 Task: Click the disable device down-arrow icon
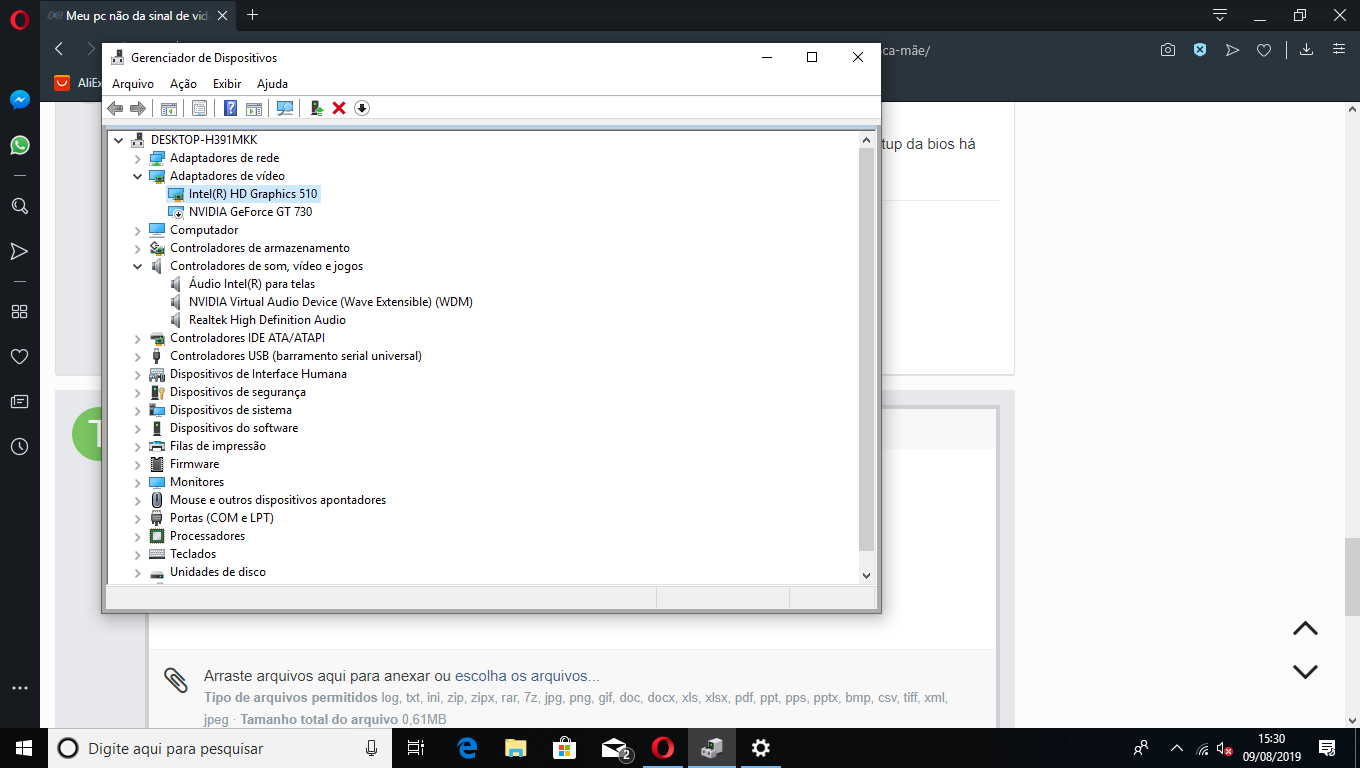coord(362,108)
